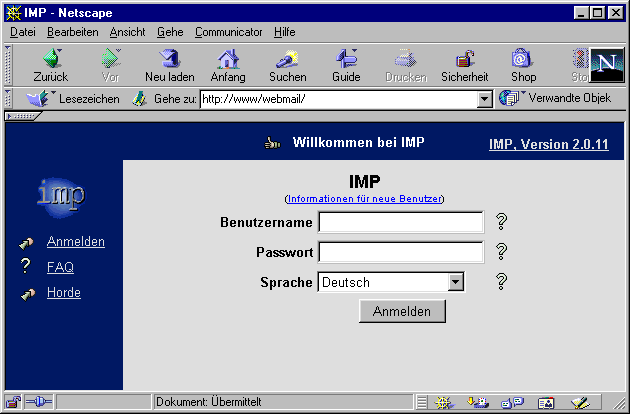Click the Netscape N logo
This screenshot has height=414, width=630.
[x=607, y=65]
